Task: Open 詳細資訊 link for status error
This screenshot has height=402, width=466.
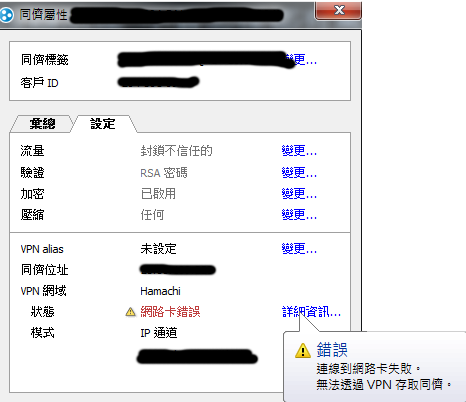Action: pos(311,312)
